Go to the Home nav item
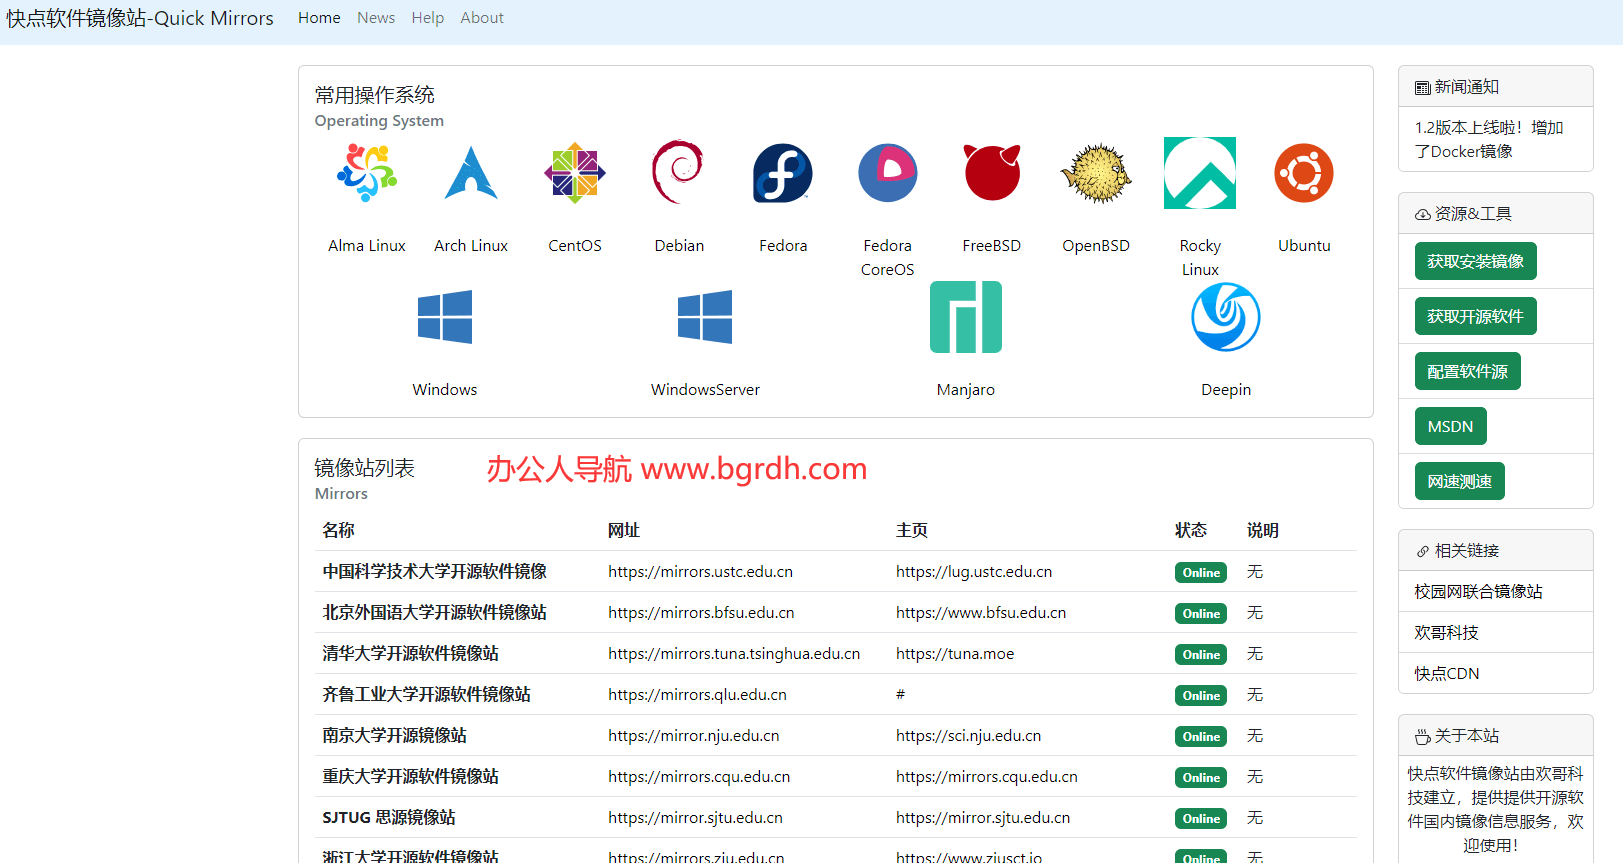 [319, 18]
